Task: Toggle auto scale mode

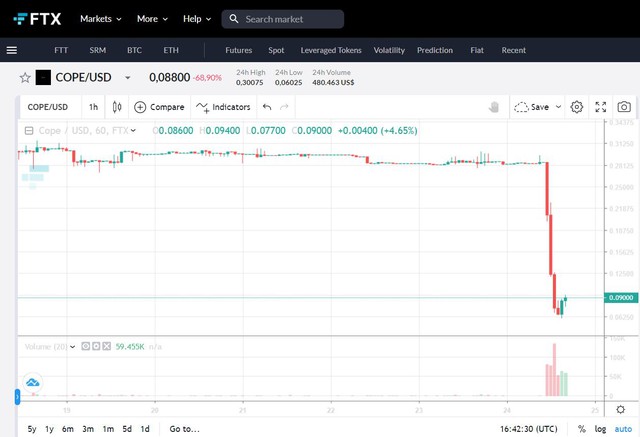Action: click(x=623, y=429)
